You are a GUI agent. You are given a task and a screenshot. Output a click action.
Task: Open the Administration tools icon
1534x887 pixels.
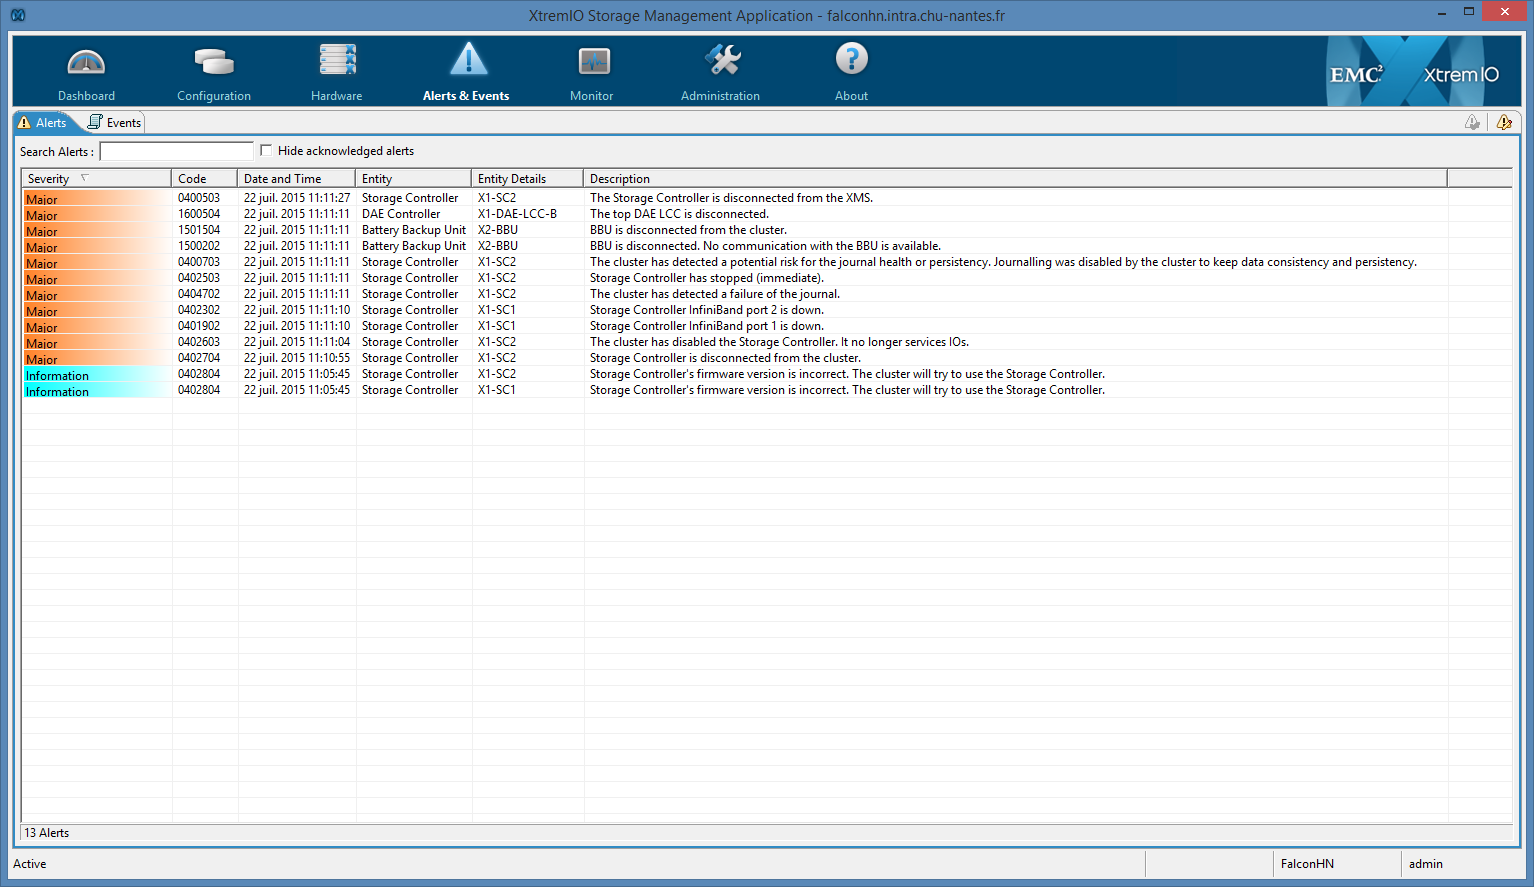point(721,61)
